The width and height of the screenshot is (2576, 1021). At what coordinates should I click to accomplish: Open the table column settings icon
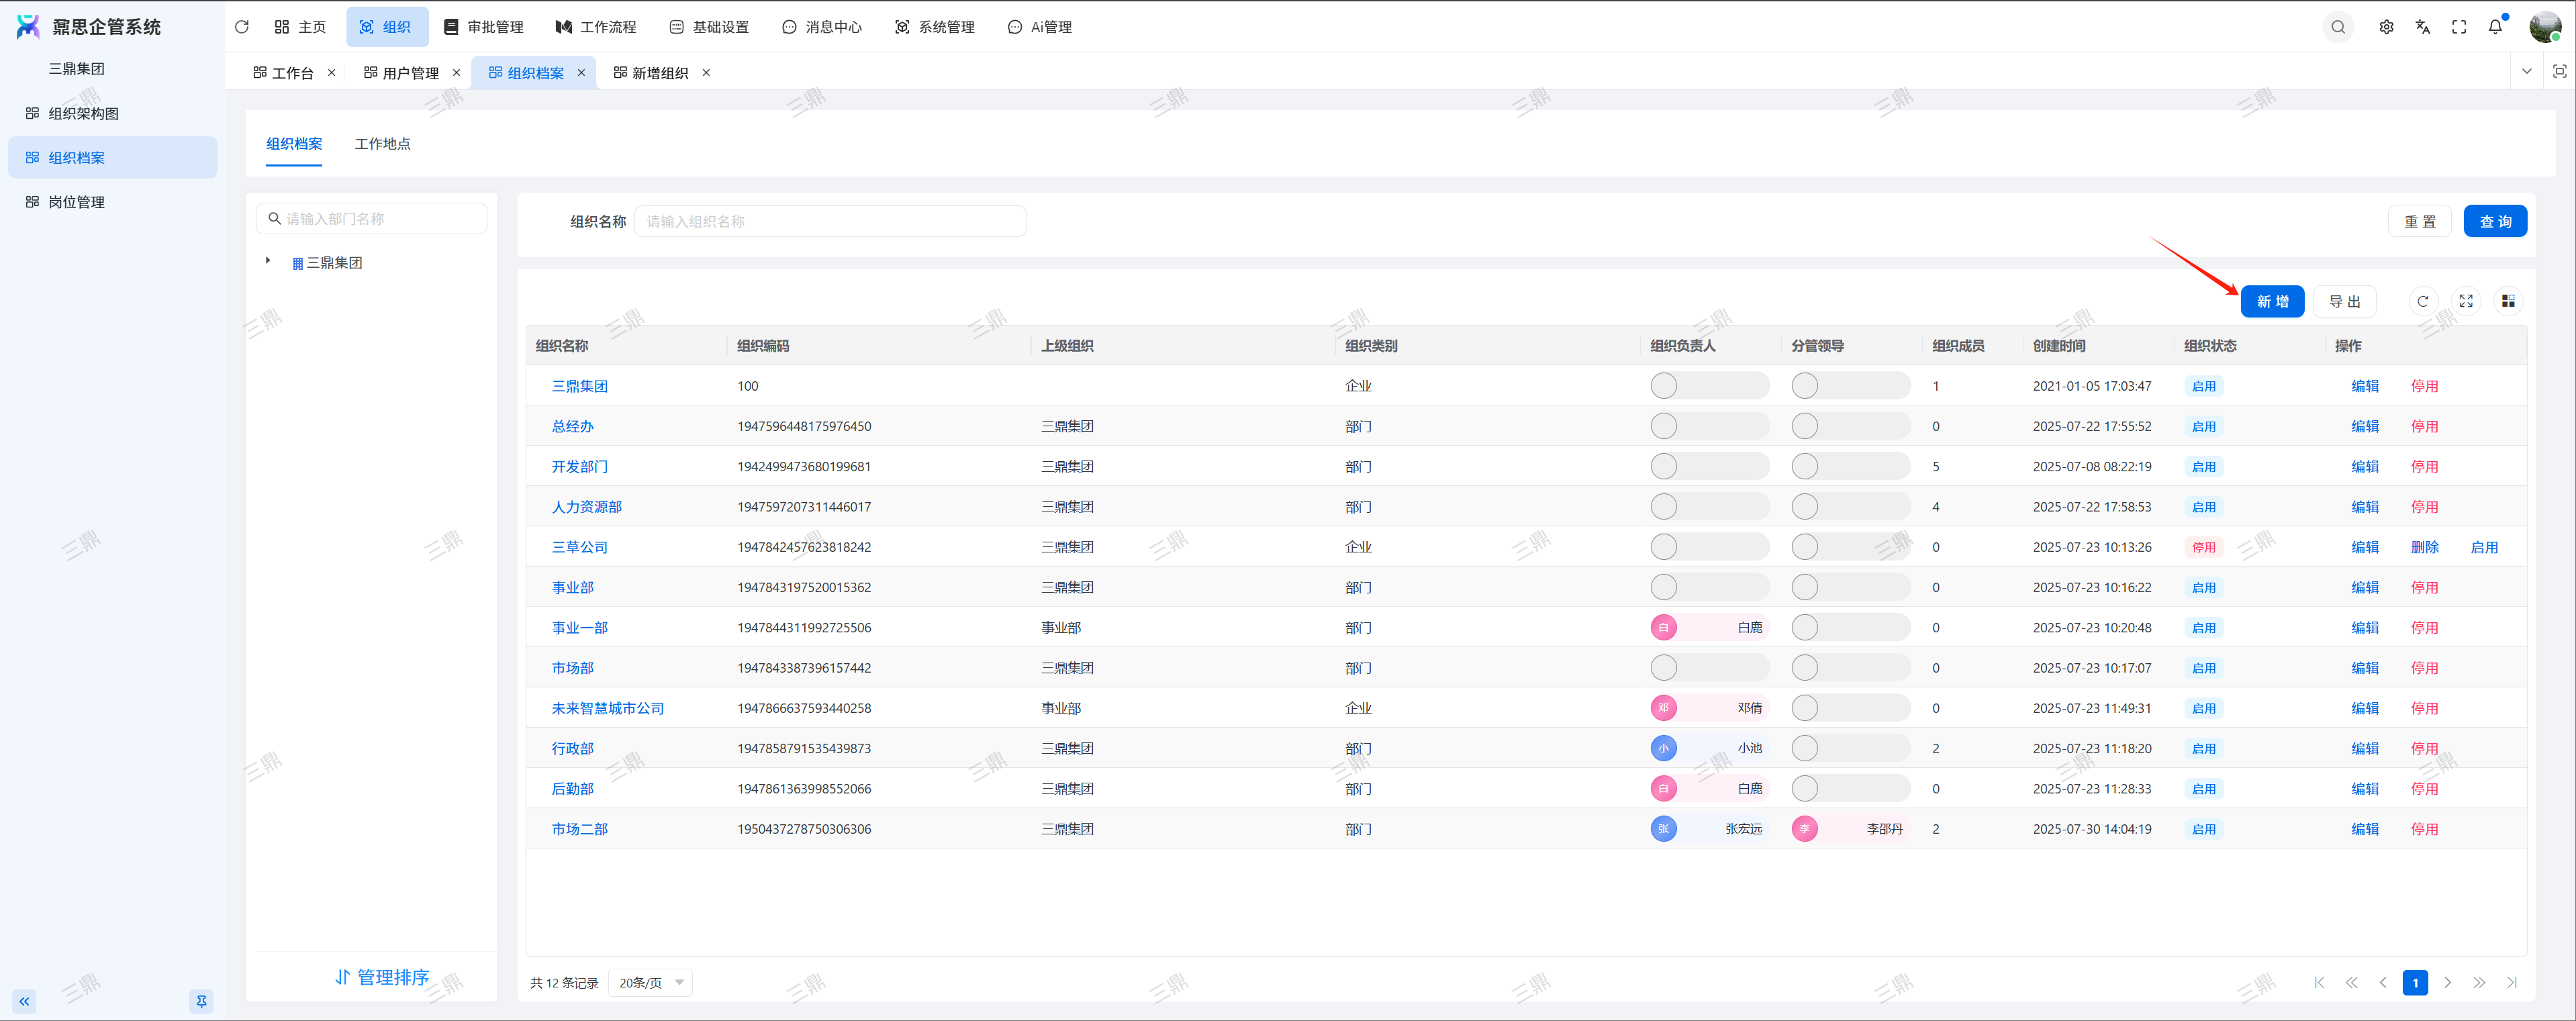tap(2508, 301)
